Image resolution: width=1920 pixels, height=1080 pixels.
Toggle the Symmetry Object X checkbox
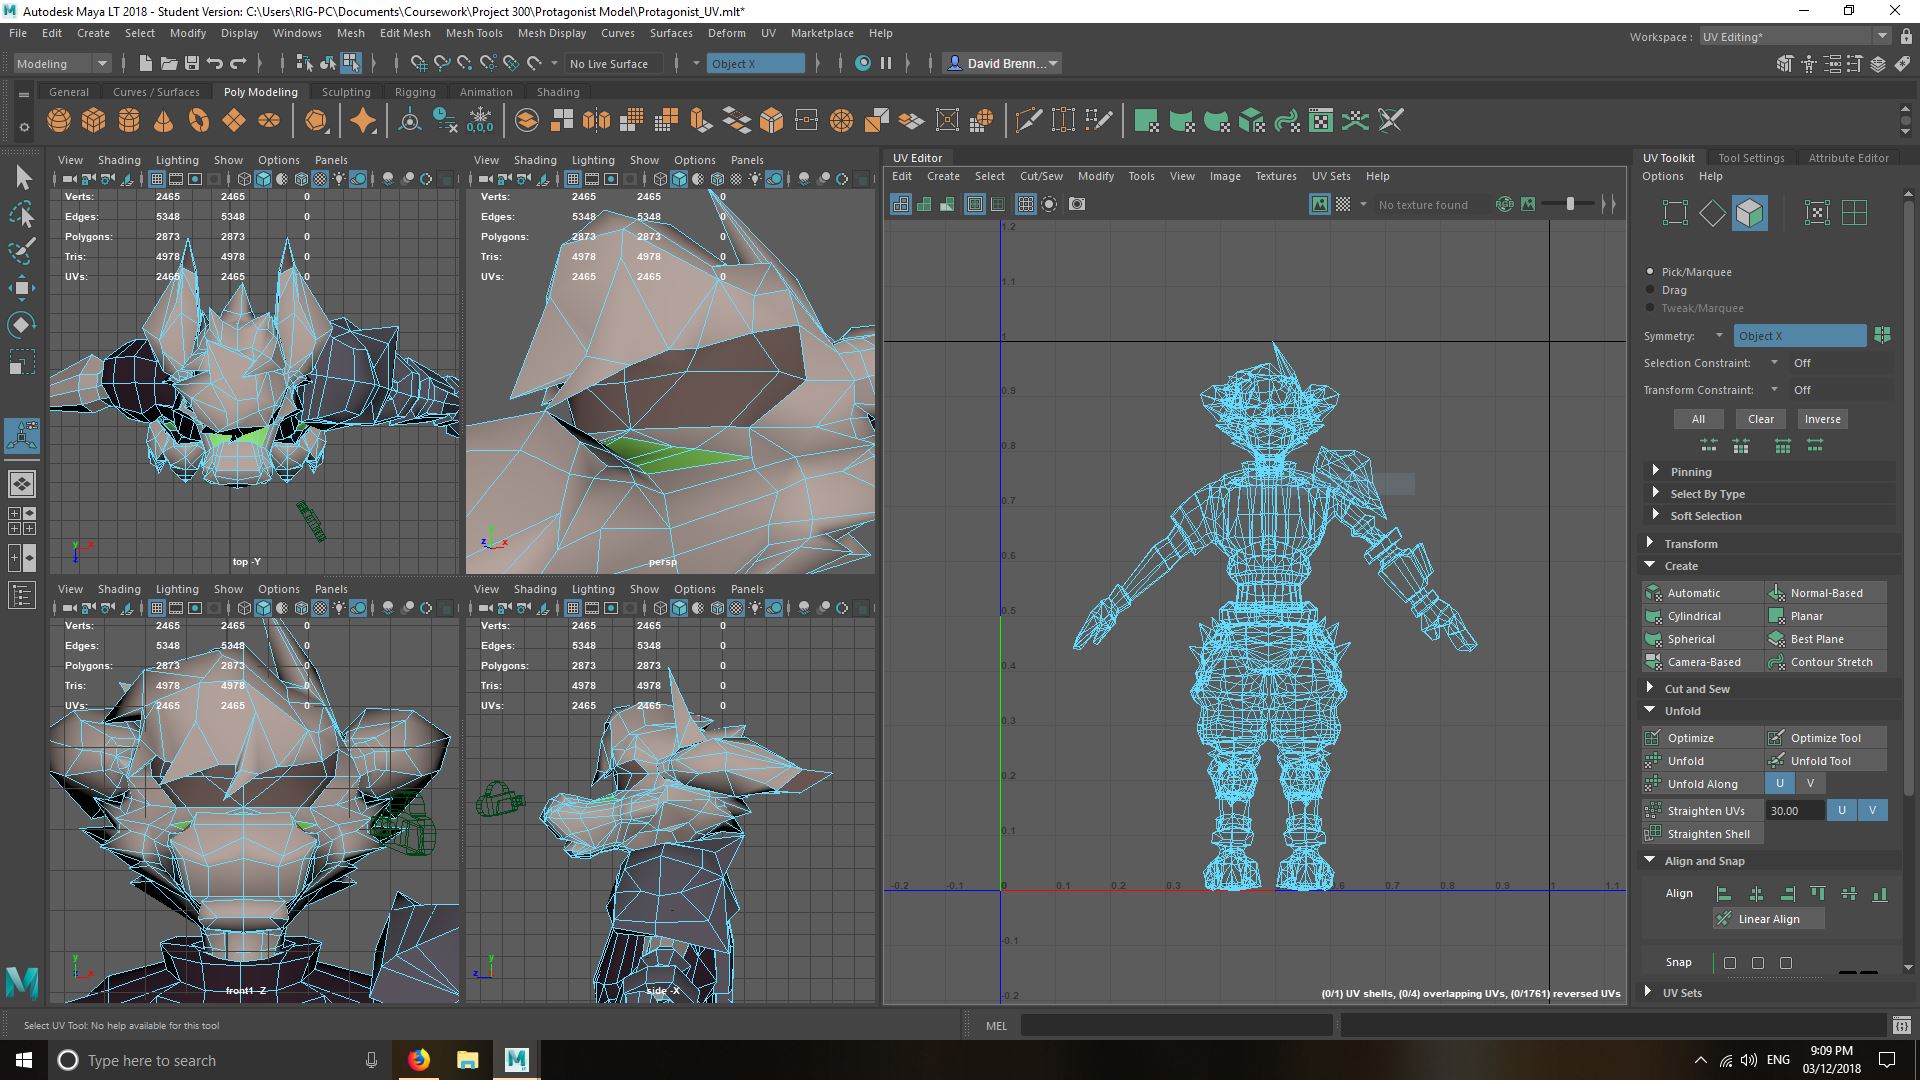(x=1886, y=335)
